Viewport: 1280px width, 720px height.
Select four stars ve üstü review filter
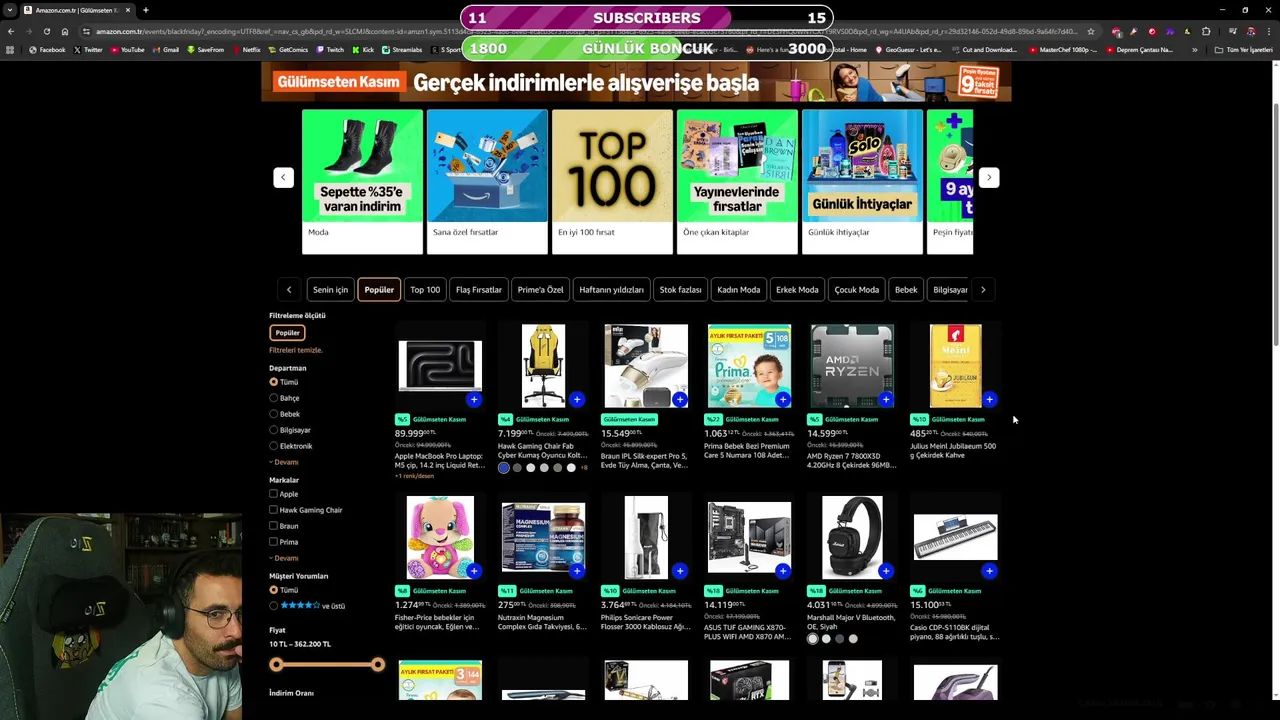(x=273, y=606)
